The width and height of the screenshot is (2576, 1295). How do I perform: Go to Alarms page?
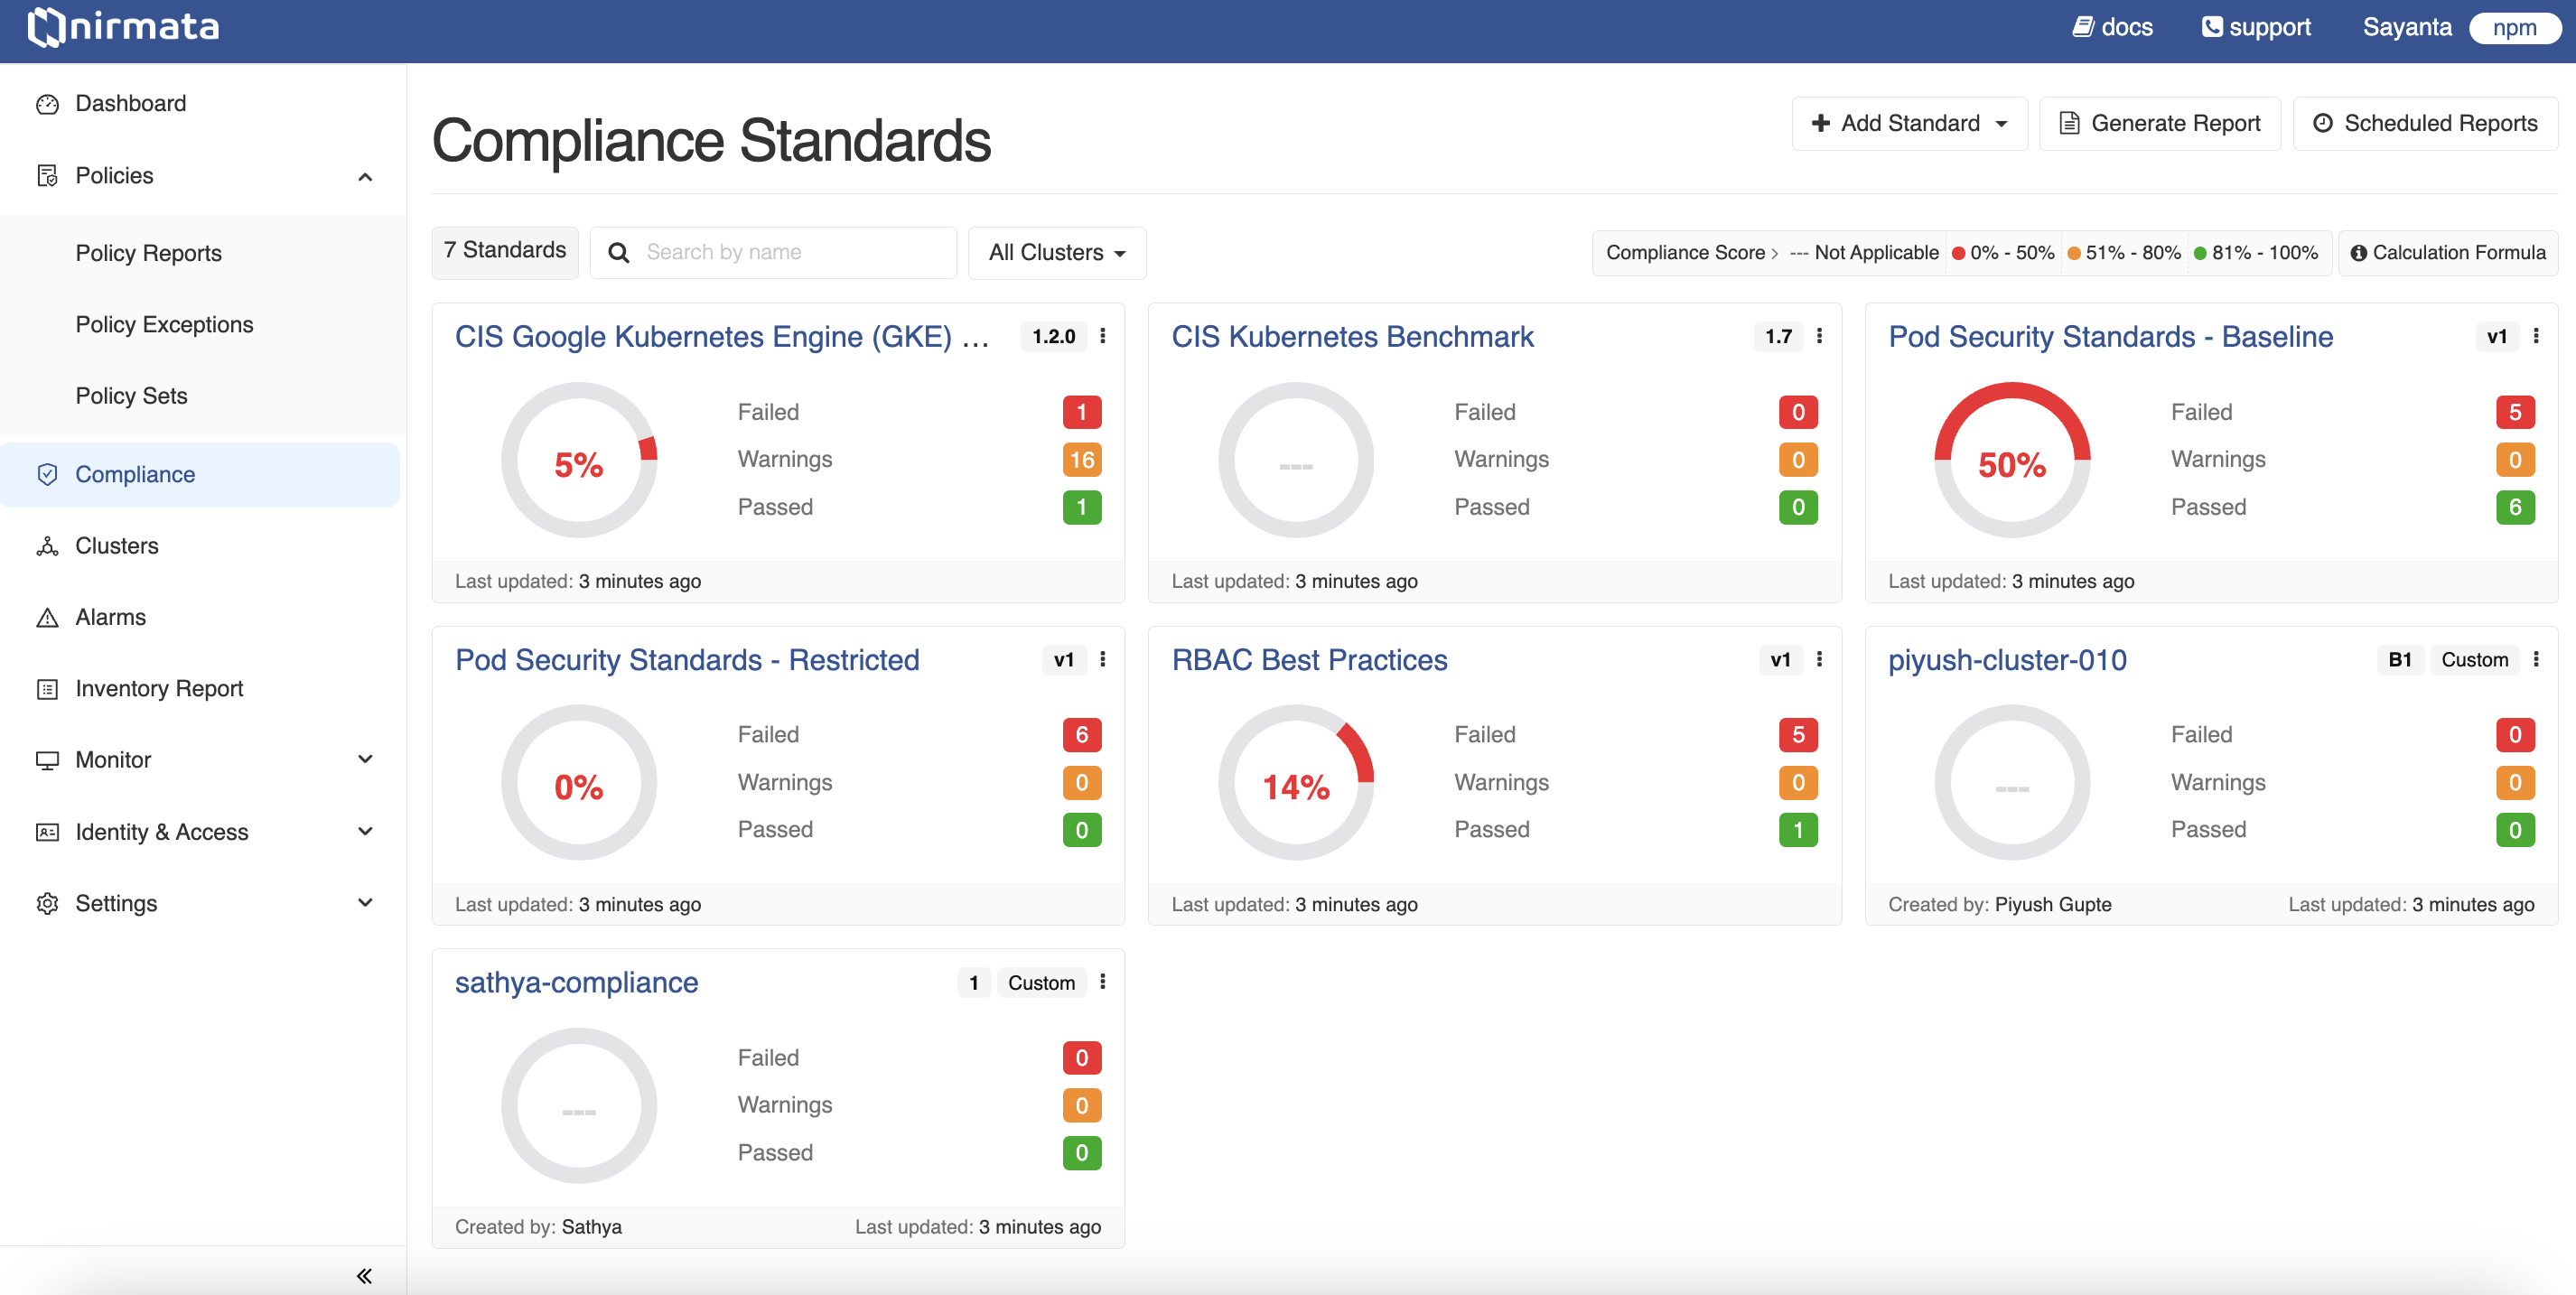[110, 617]
